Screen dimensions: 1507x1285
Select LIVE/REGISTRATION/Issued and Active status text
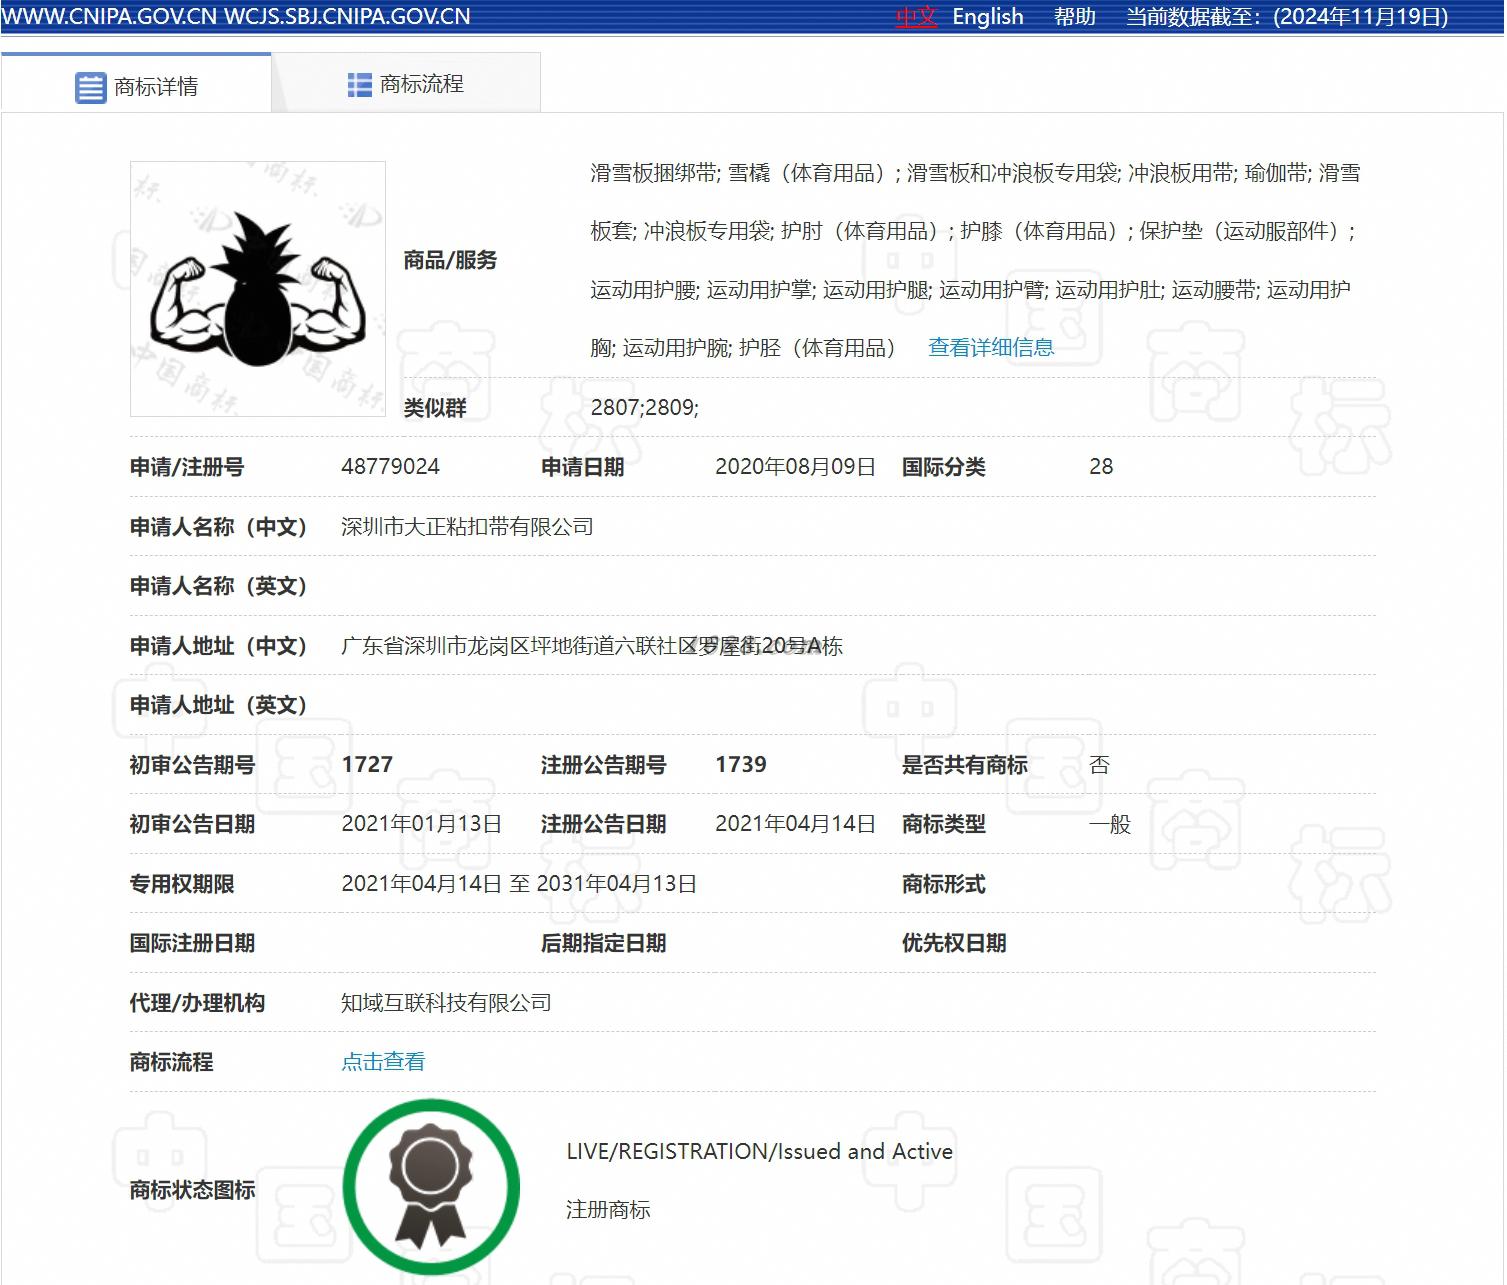tap(760, 1152)
